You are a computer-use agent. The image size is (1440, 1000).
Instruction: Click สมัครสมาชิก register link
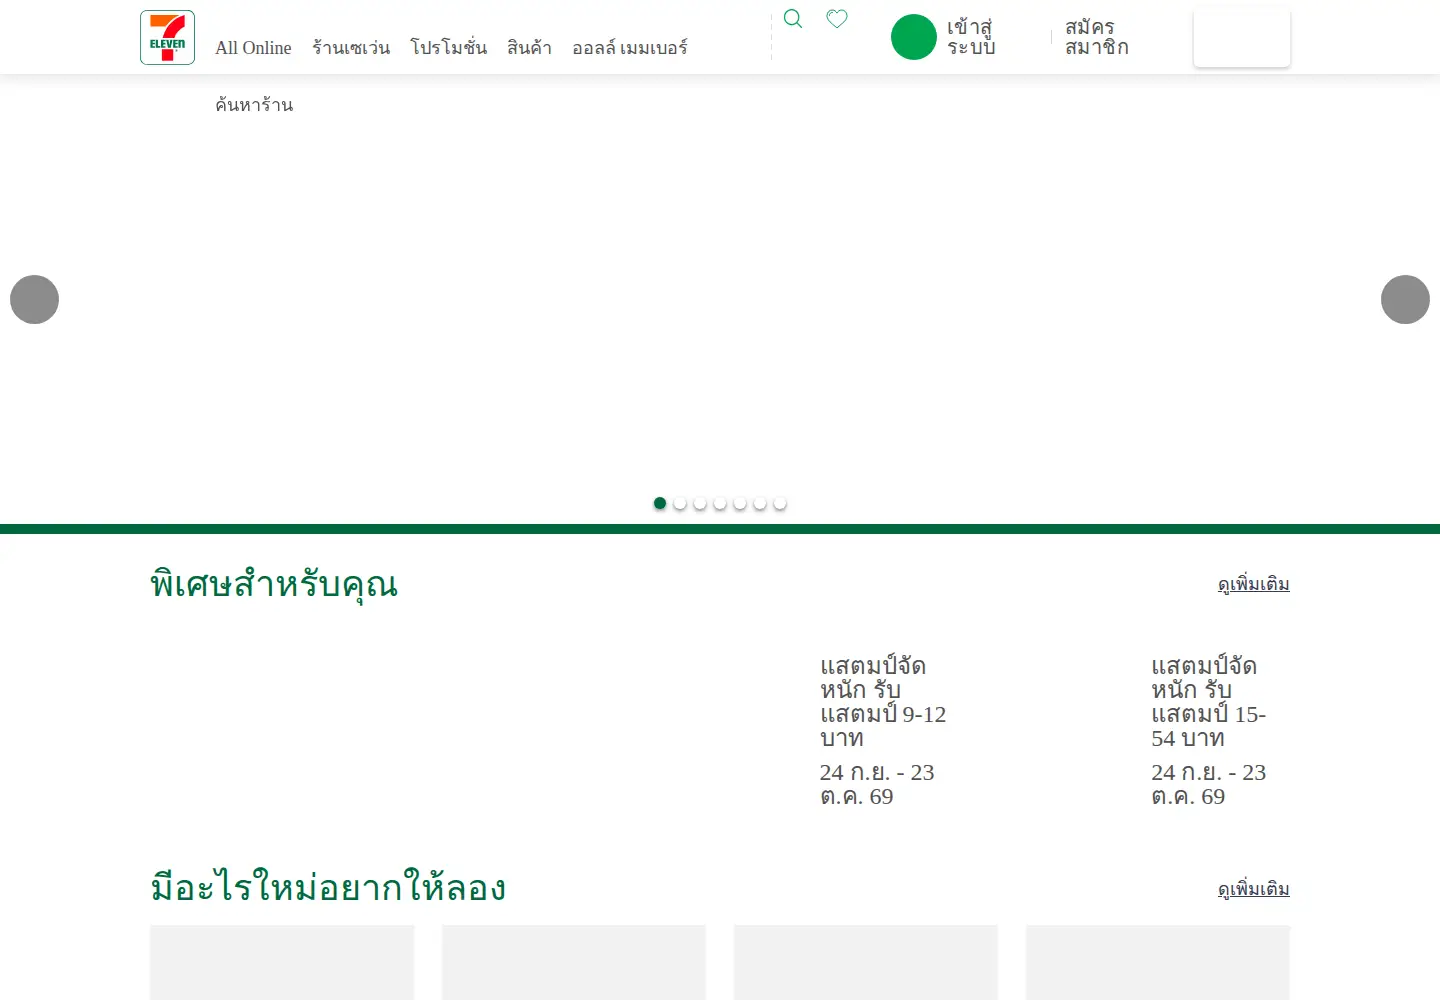click(x=1097, y=37)
